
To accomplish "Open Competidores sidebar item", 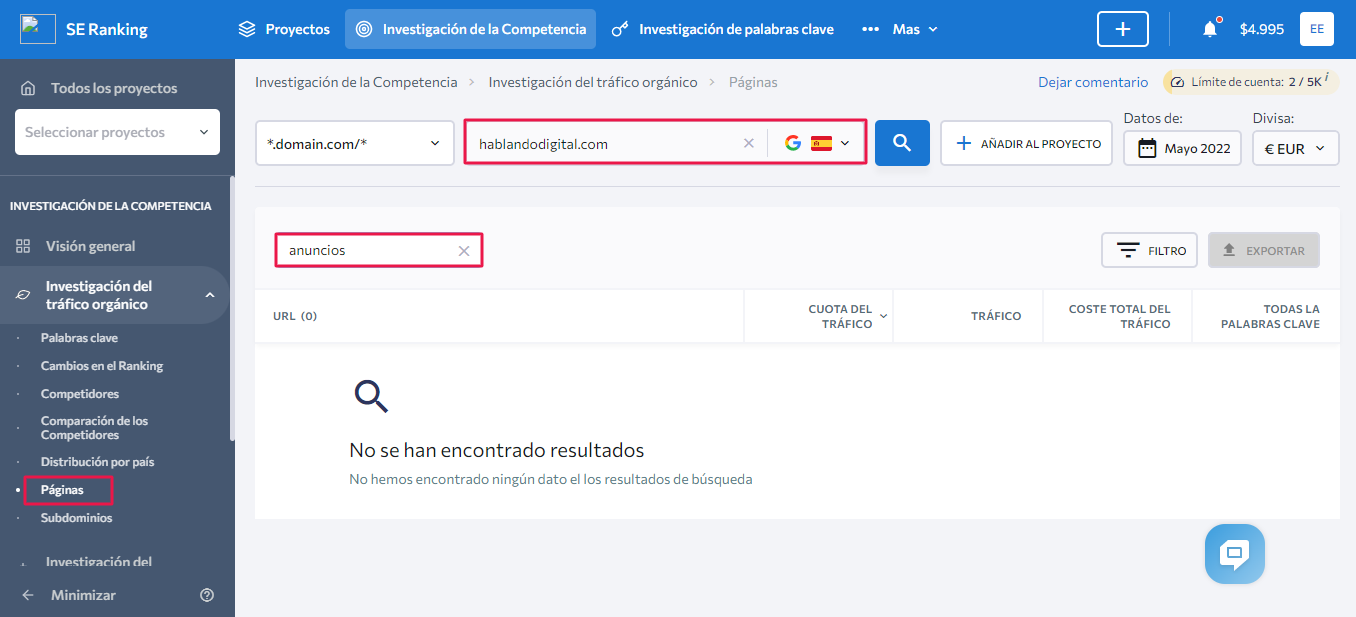I will pyautogui.click(x=80, y=394).
